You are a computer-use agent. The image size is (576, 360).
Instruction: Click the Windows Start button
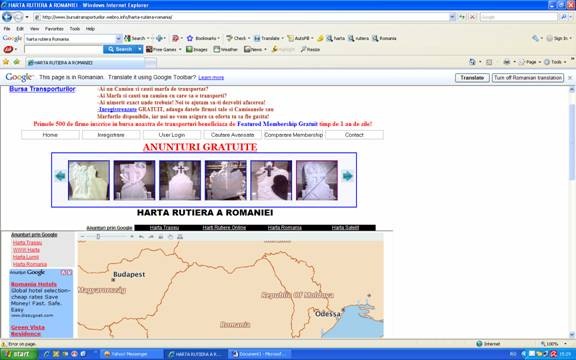click(x=19, y=354)
